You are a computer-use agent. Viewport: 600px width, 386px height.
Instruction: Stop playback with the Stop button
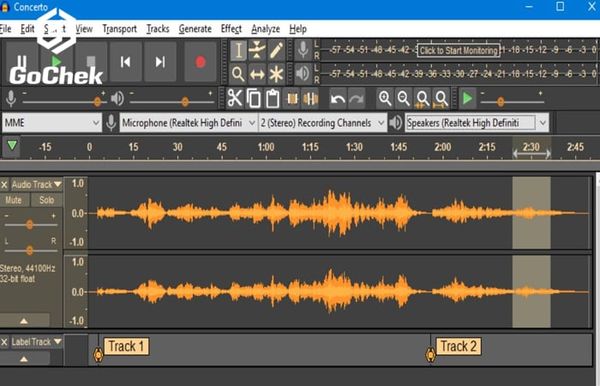click(91, 62)
